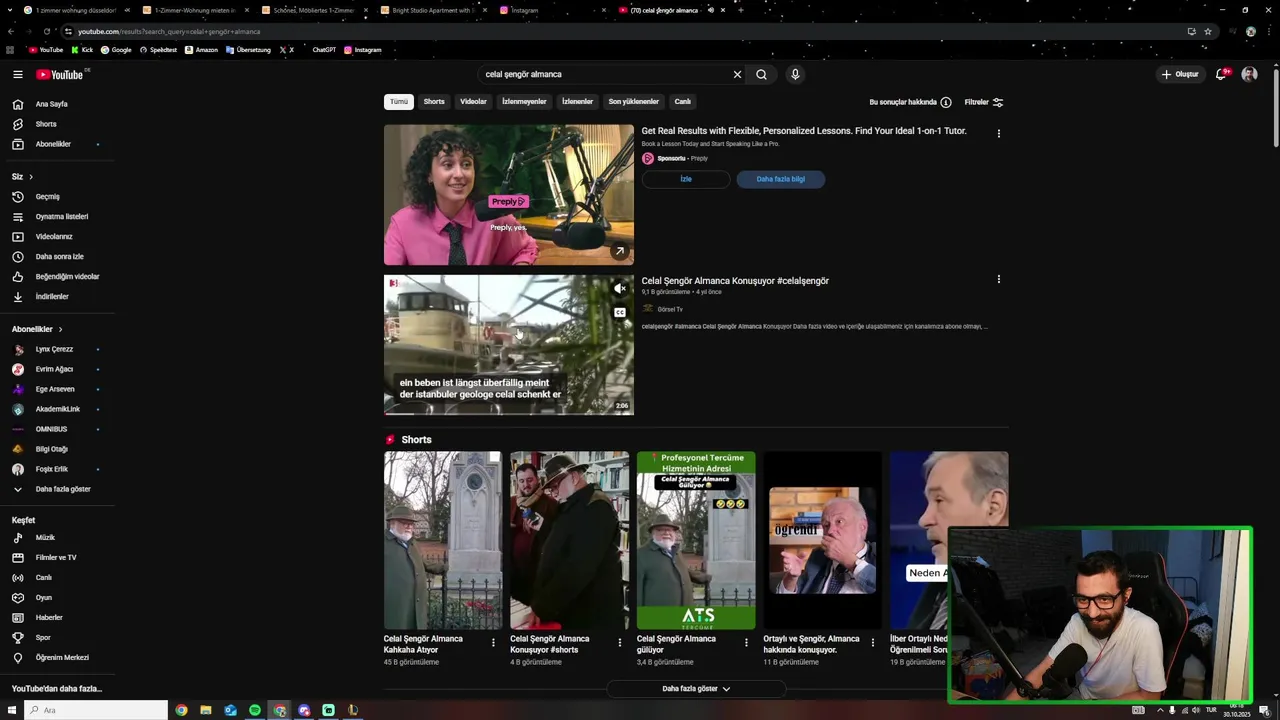Click the ad's İzle button
Image resolution: width=1280 pixels, height=720 pixels.
pos(686,179)
